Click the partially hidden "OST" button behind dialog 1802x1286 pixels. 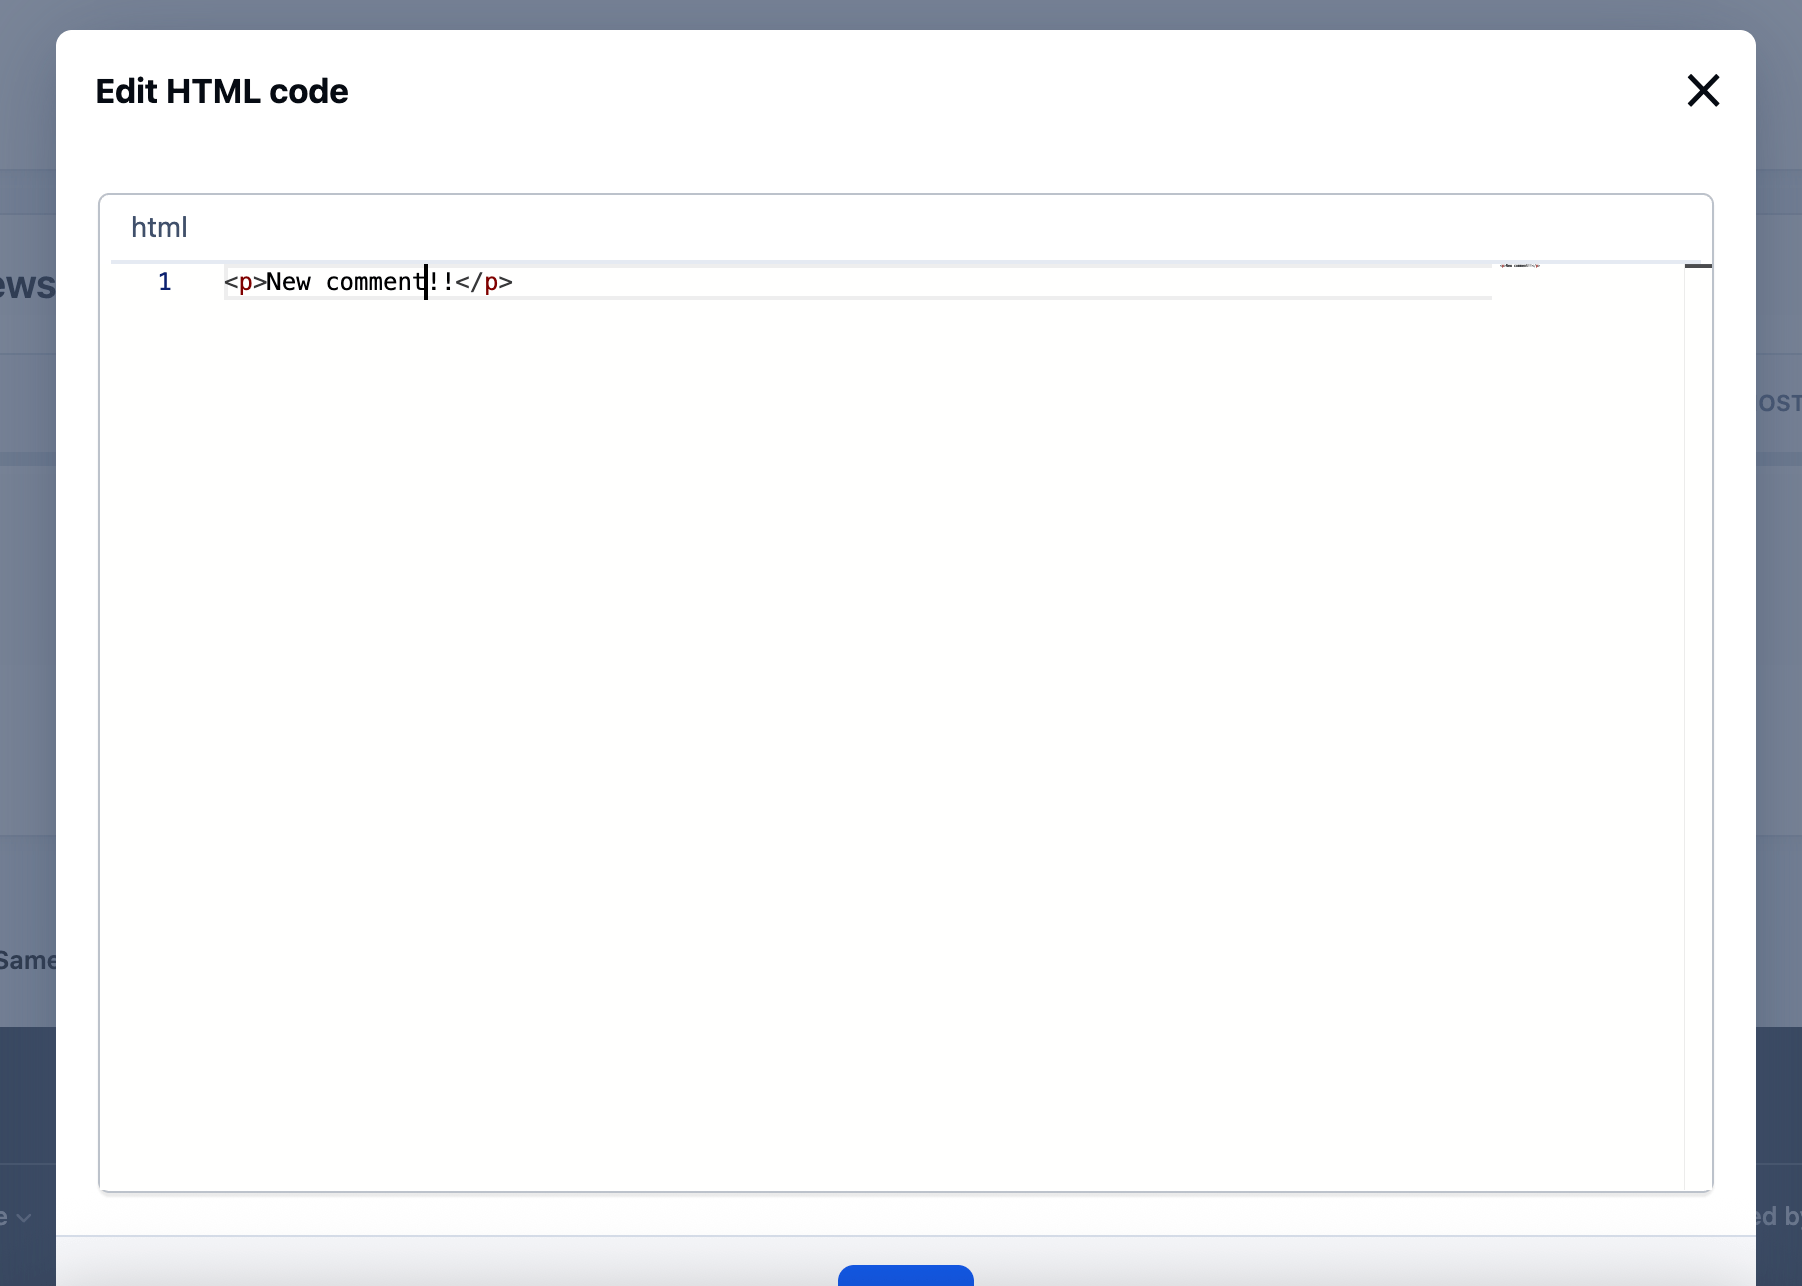pos(1779,403)
